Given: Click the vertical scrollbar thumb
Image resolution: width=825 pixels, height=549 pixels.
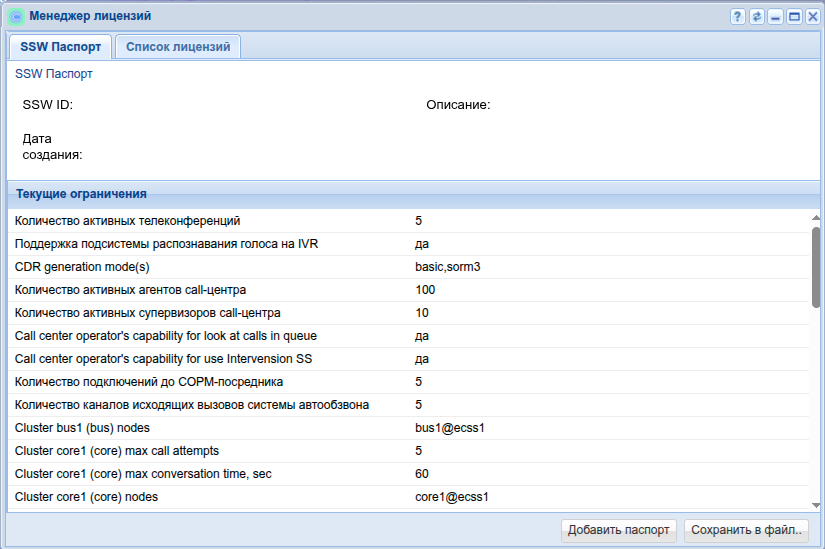Looking at the screenshot, I should (x=816, y=265).
